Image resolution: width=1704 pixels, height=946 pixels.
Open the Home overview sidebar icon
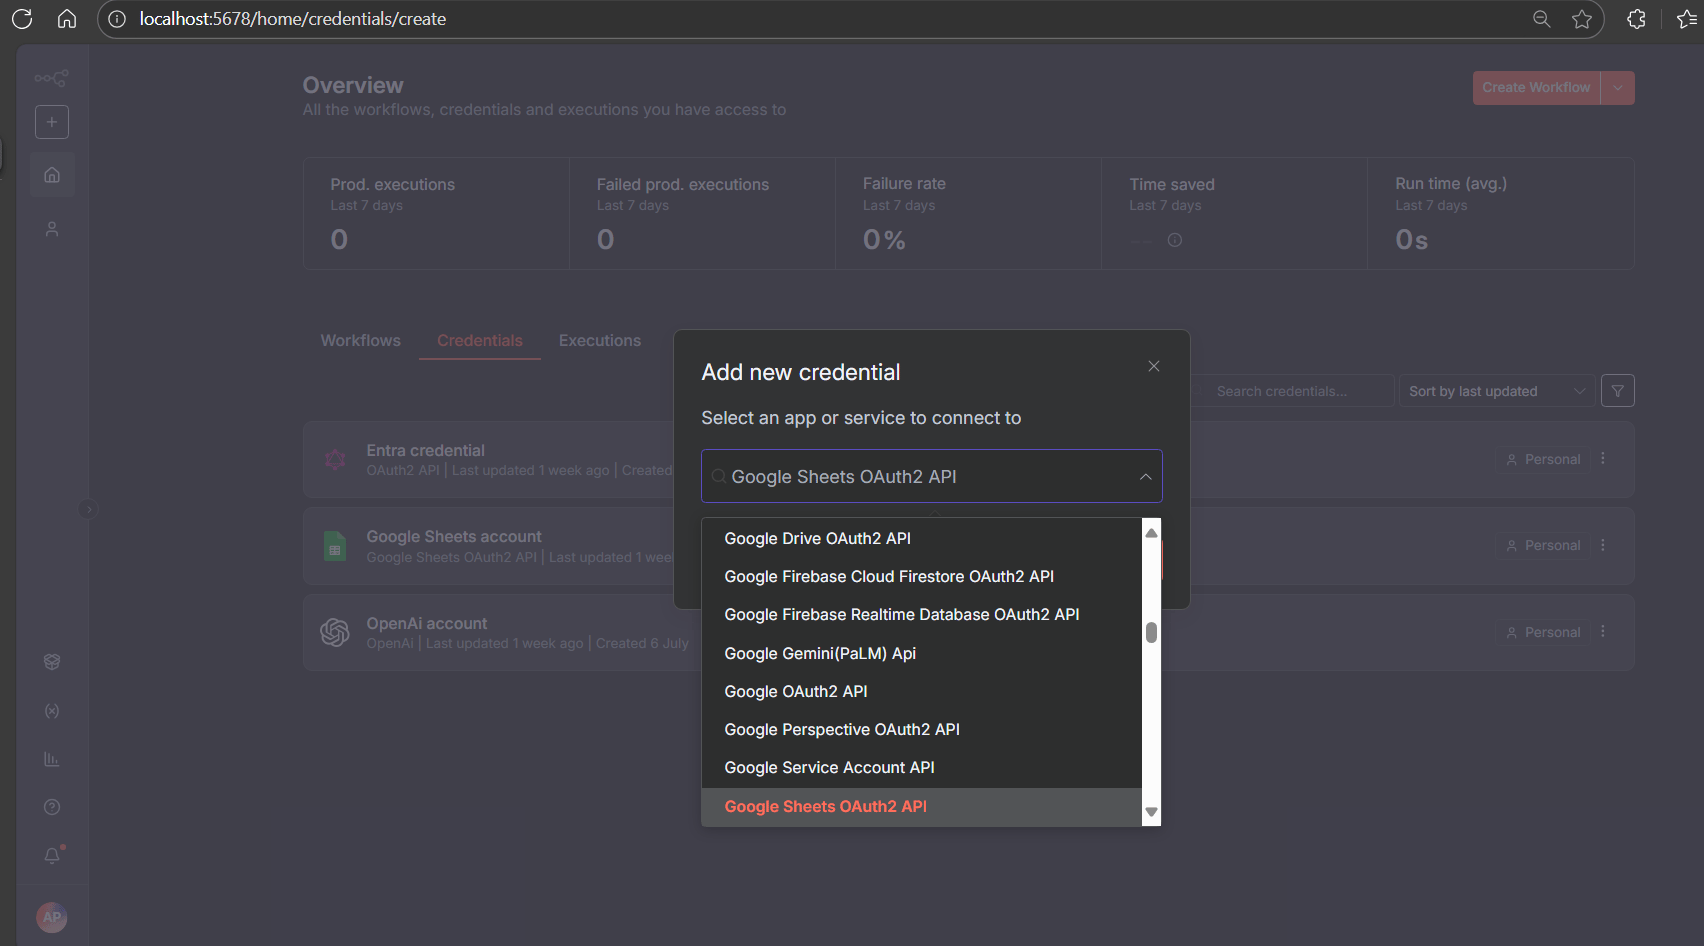pyautogui.click(x=52, y=175)
